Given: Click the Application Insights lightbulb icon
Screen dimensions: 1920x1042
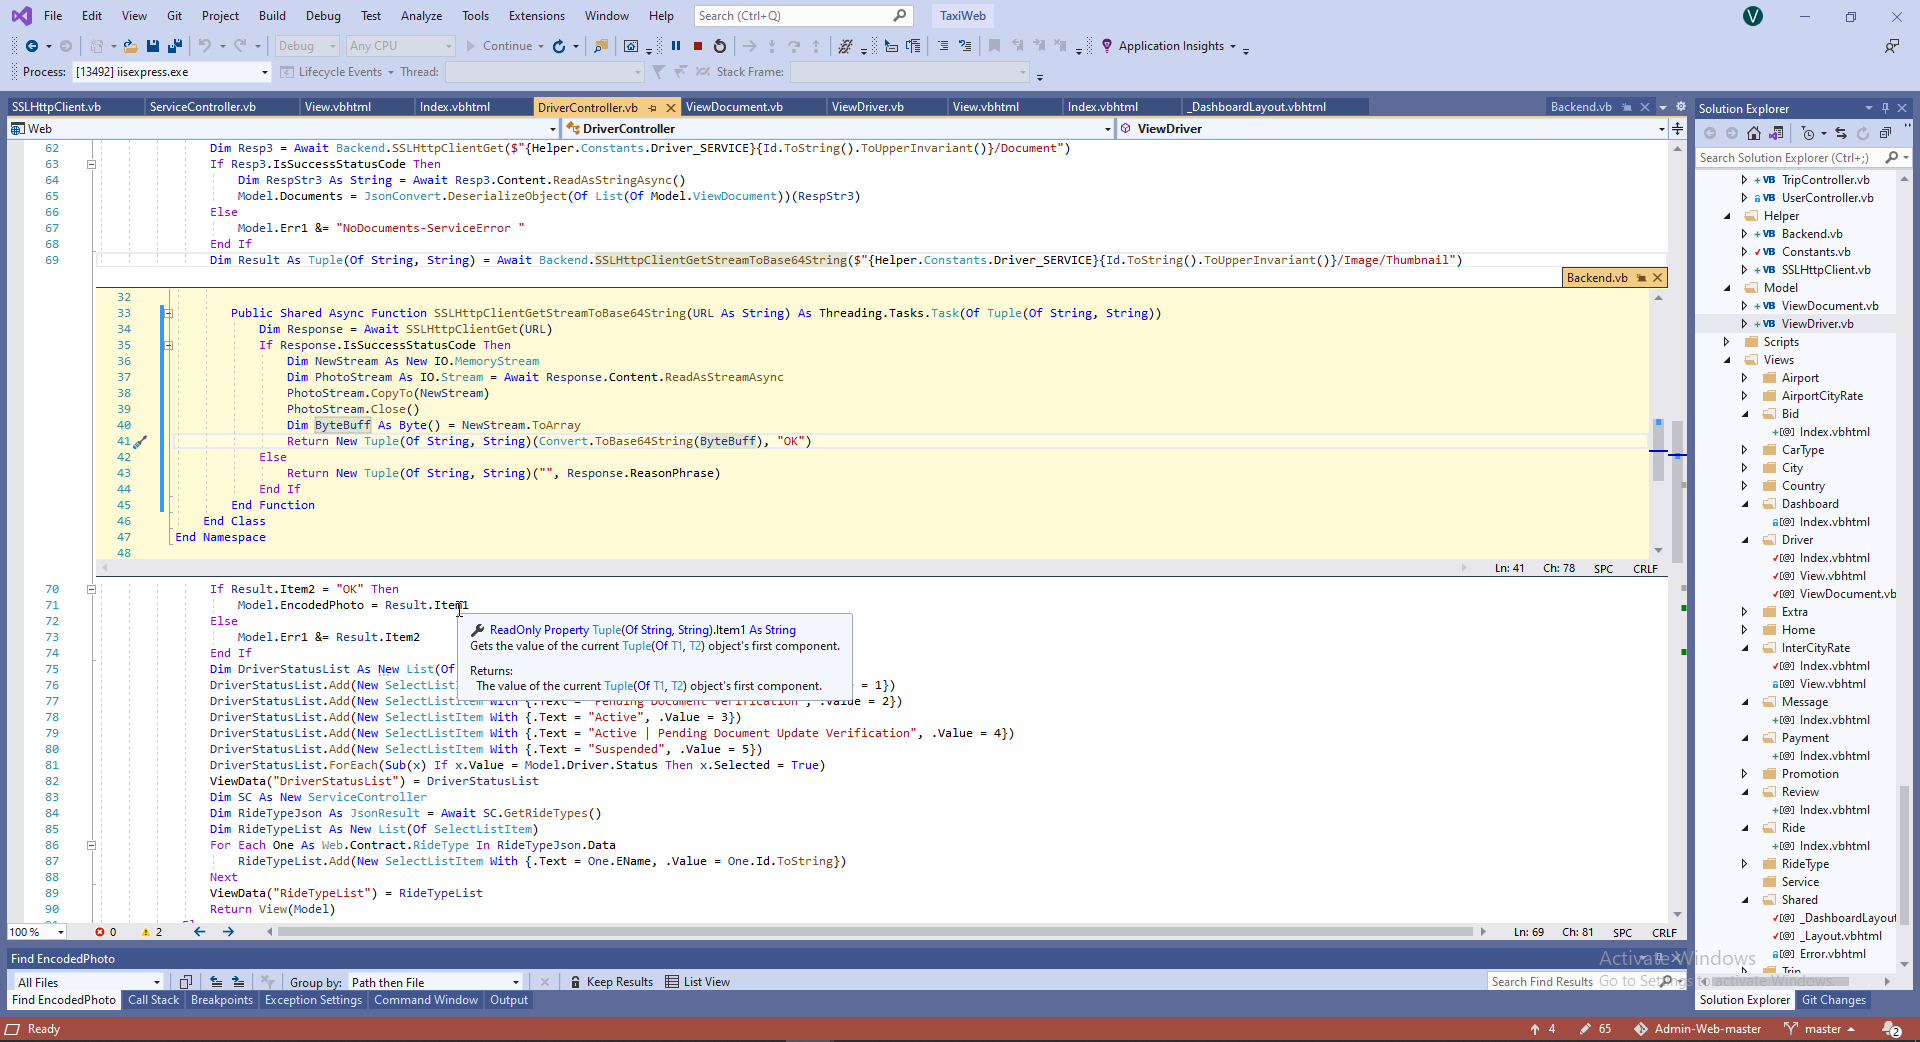Looking at the screenshot, I should tap(1107, 46).
